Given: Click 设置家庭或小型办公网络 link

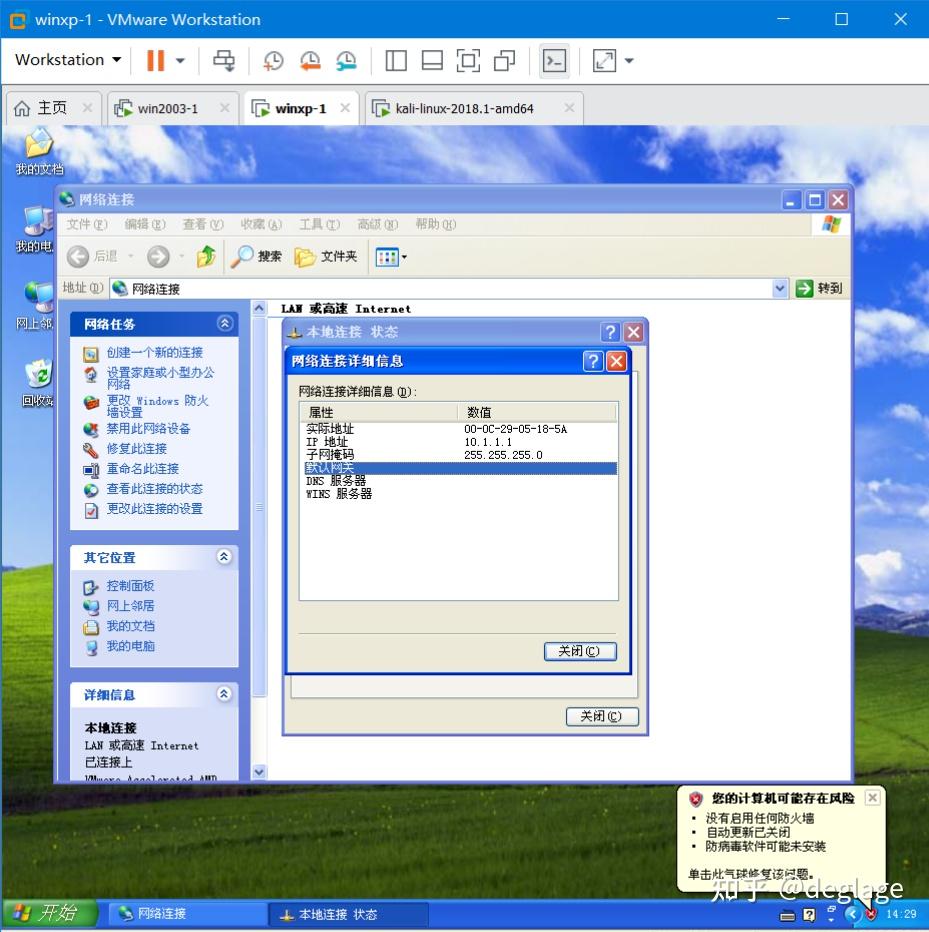Looking at the screenshot, I should click(x=160, y=378).
